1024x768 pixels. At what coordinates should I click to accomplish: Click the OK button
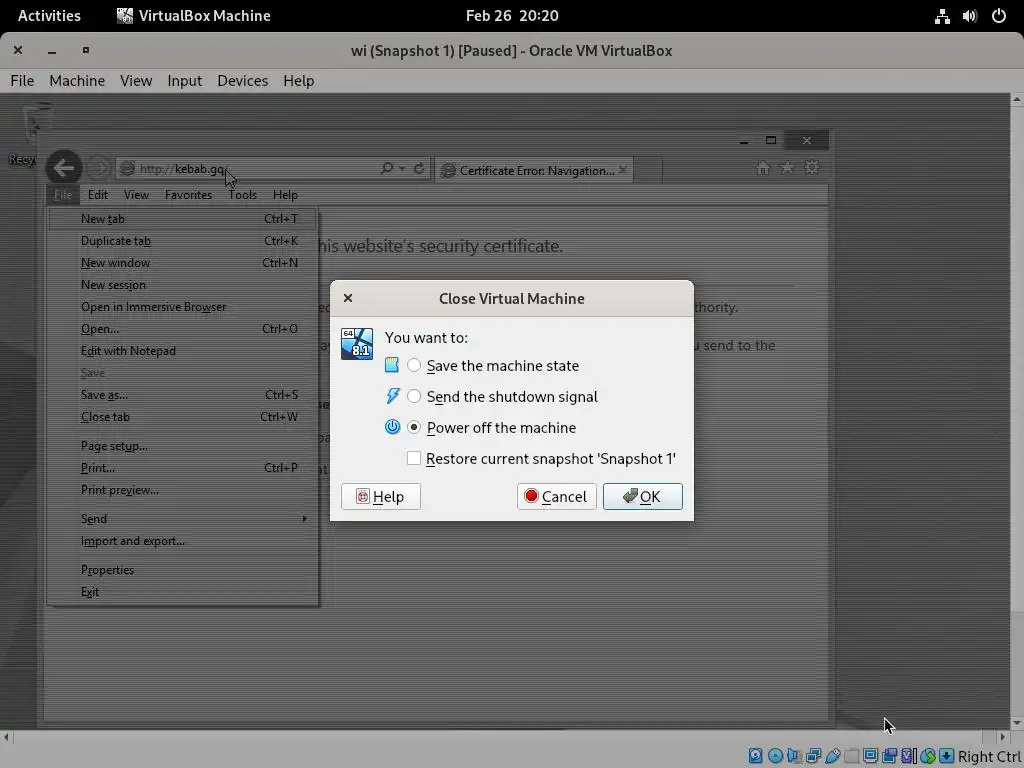[x=643, y=496]
